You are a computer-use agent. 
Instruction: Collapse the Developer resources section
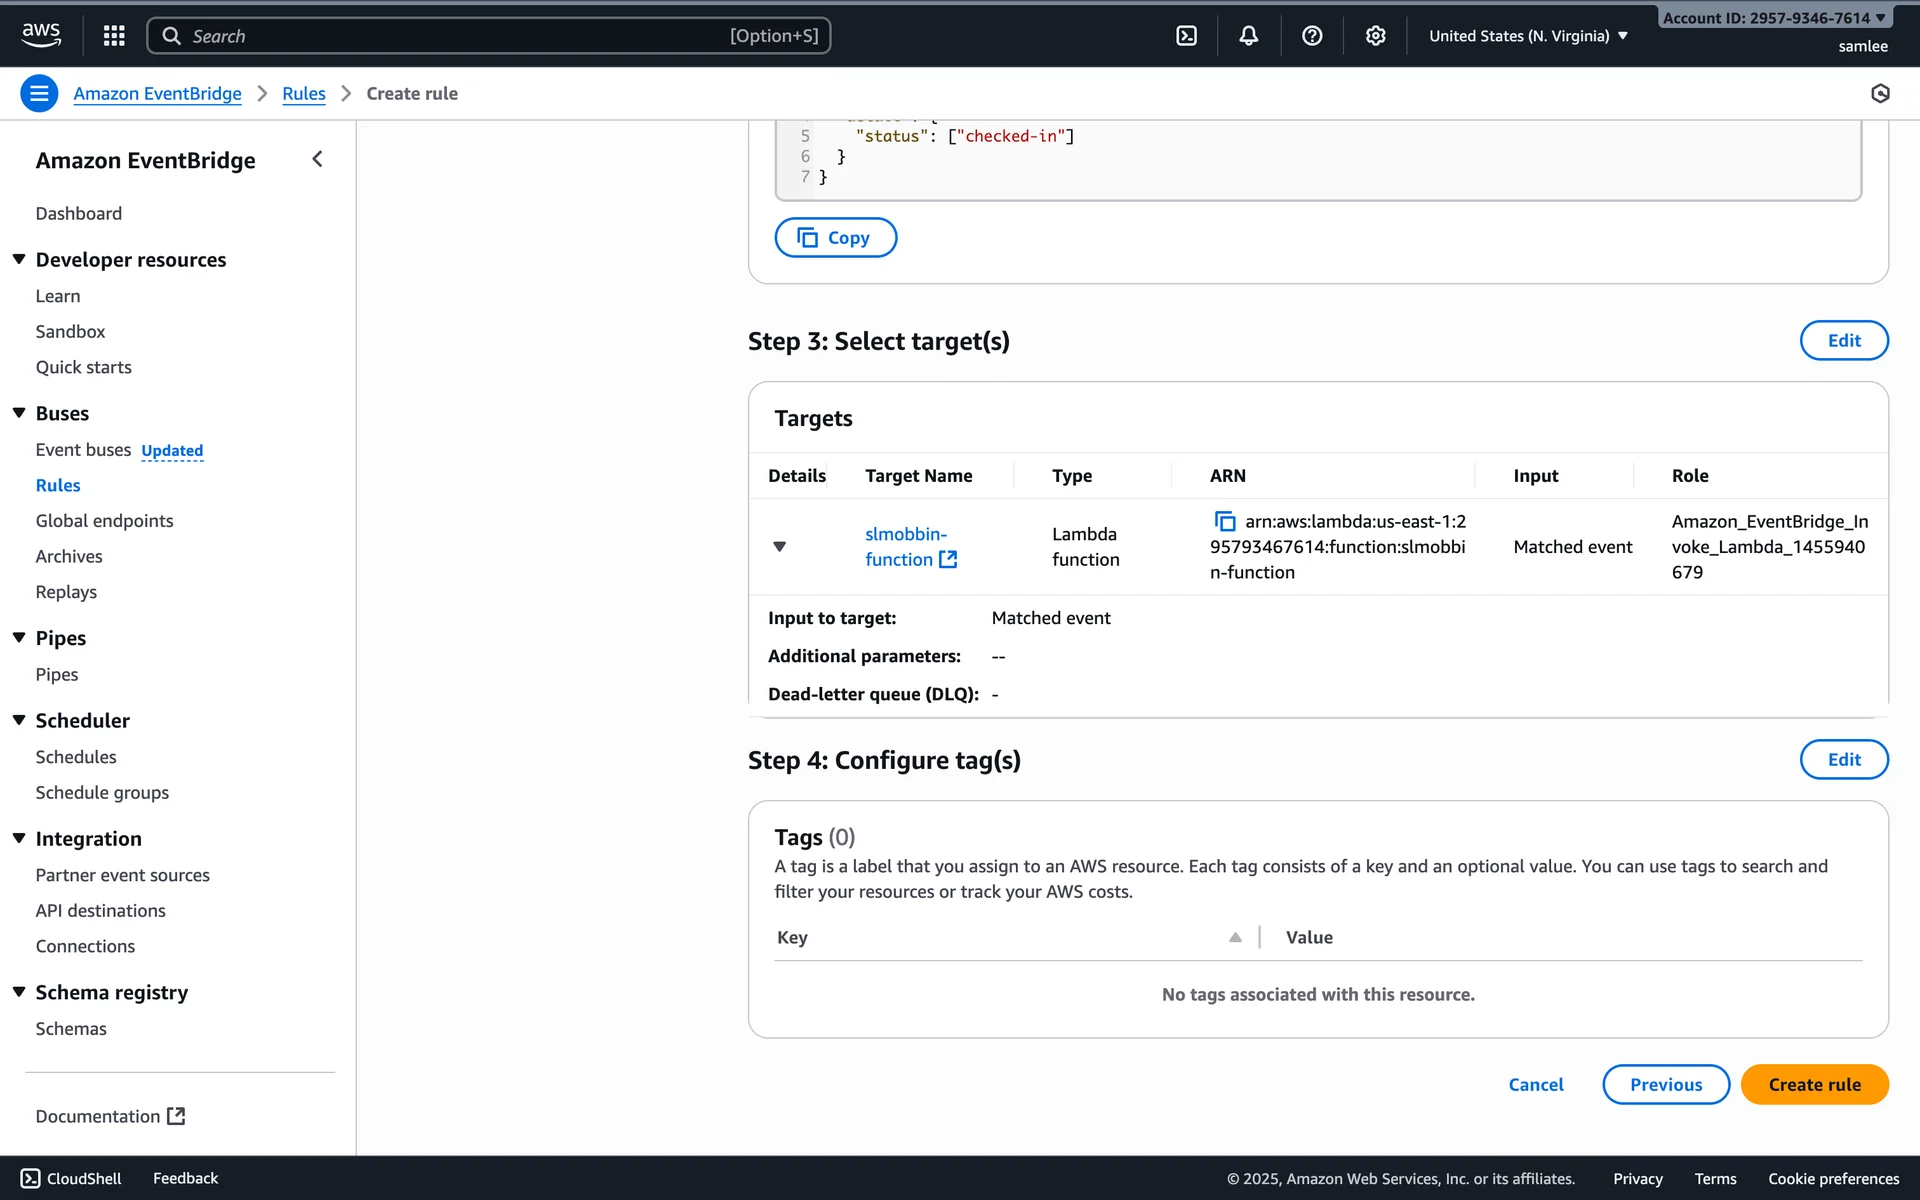point(19,259)
